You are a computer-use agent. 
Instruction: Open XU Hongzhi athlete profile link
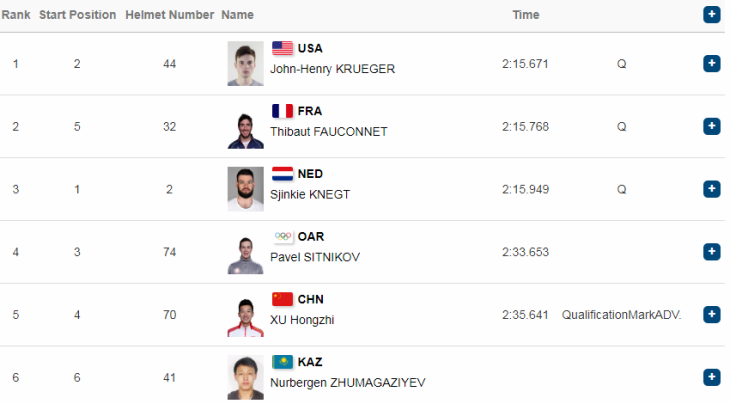[x=302, y=320]
